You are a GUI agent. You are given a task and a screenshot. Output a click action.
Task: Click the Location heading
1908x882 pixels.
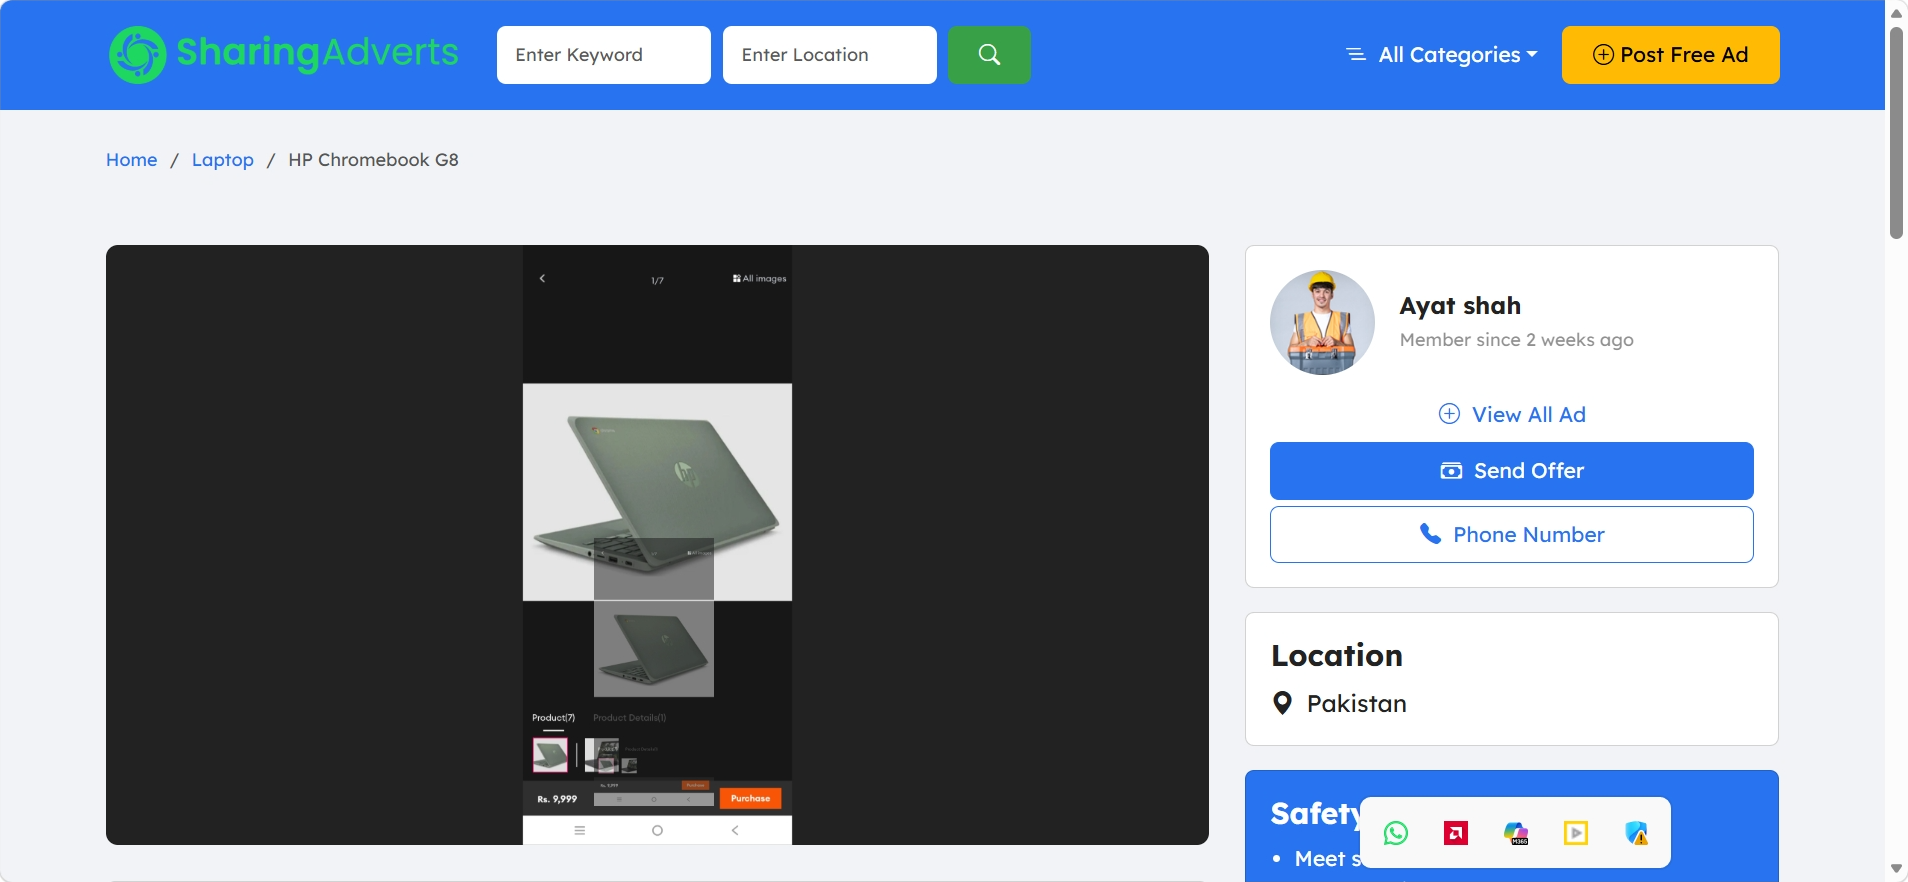click(x=1337, y=656)
